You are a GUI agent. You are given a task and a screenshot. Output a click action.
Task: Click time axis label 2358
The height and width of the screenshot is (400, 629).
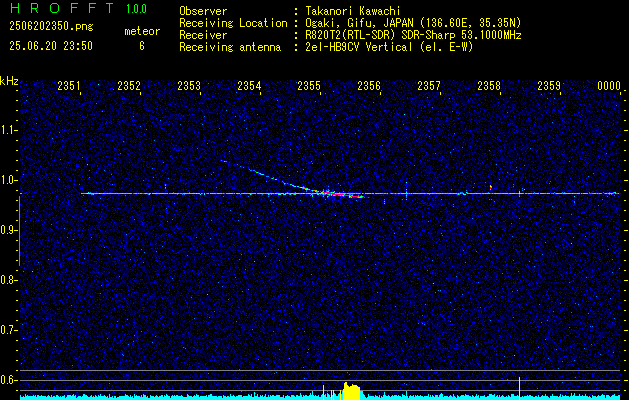click(489, 85)
